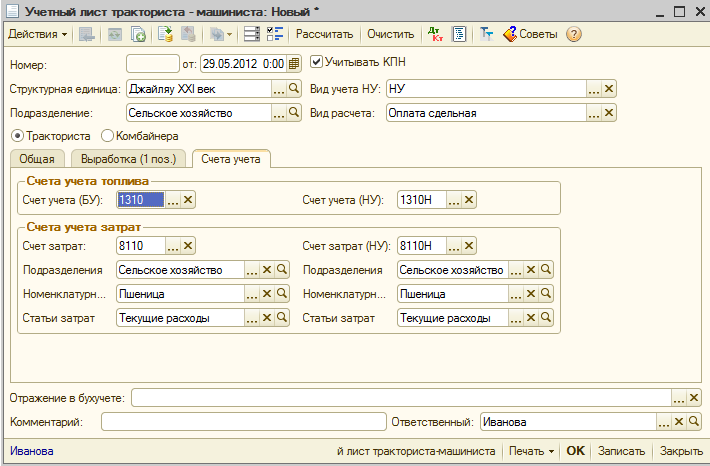Click the Рассчитать button
Image resolution: width=710 pixels, height=466 pixels.
[325, 34]
